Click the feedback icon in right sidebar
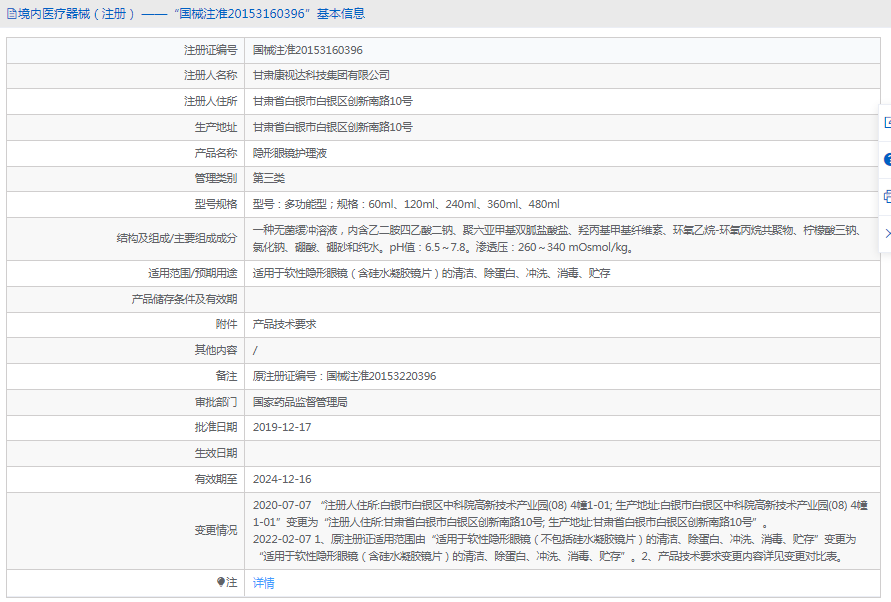This screenshot has width=891, height=602. 886,123
